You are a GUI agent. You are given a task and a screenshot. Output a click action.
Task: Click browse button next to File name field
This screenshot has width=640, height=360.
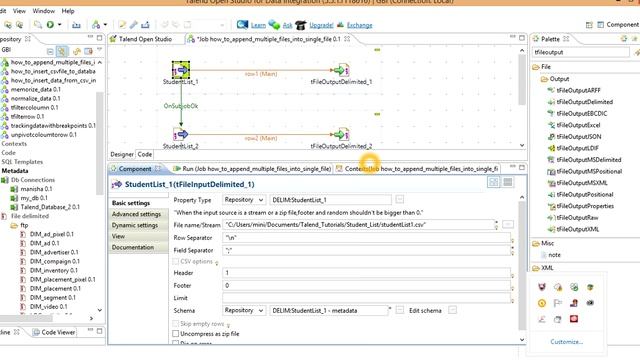(508, 224)
